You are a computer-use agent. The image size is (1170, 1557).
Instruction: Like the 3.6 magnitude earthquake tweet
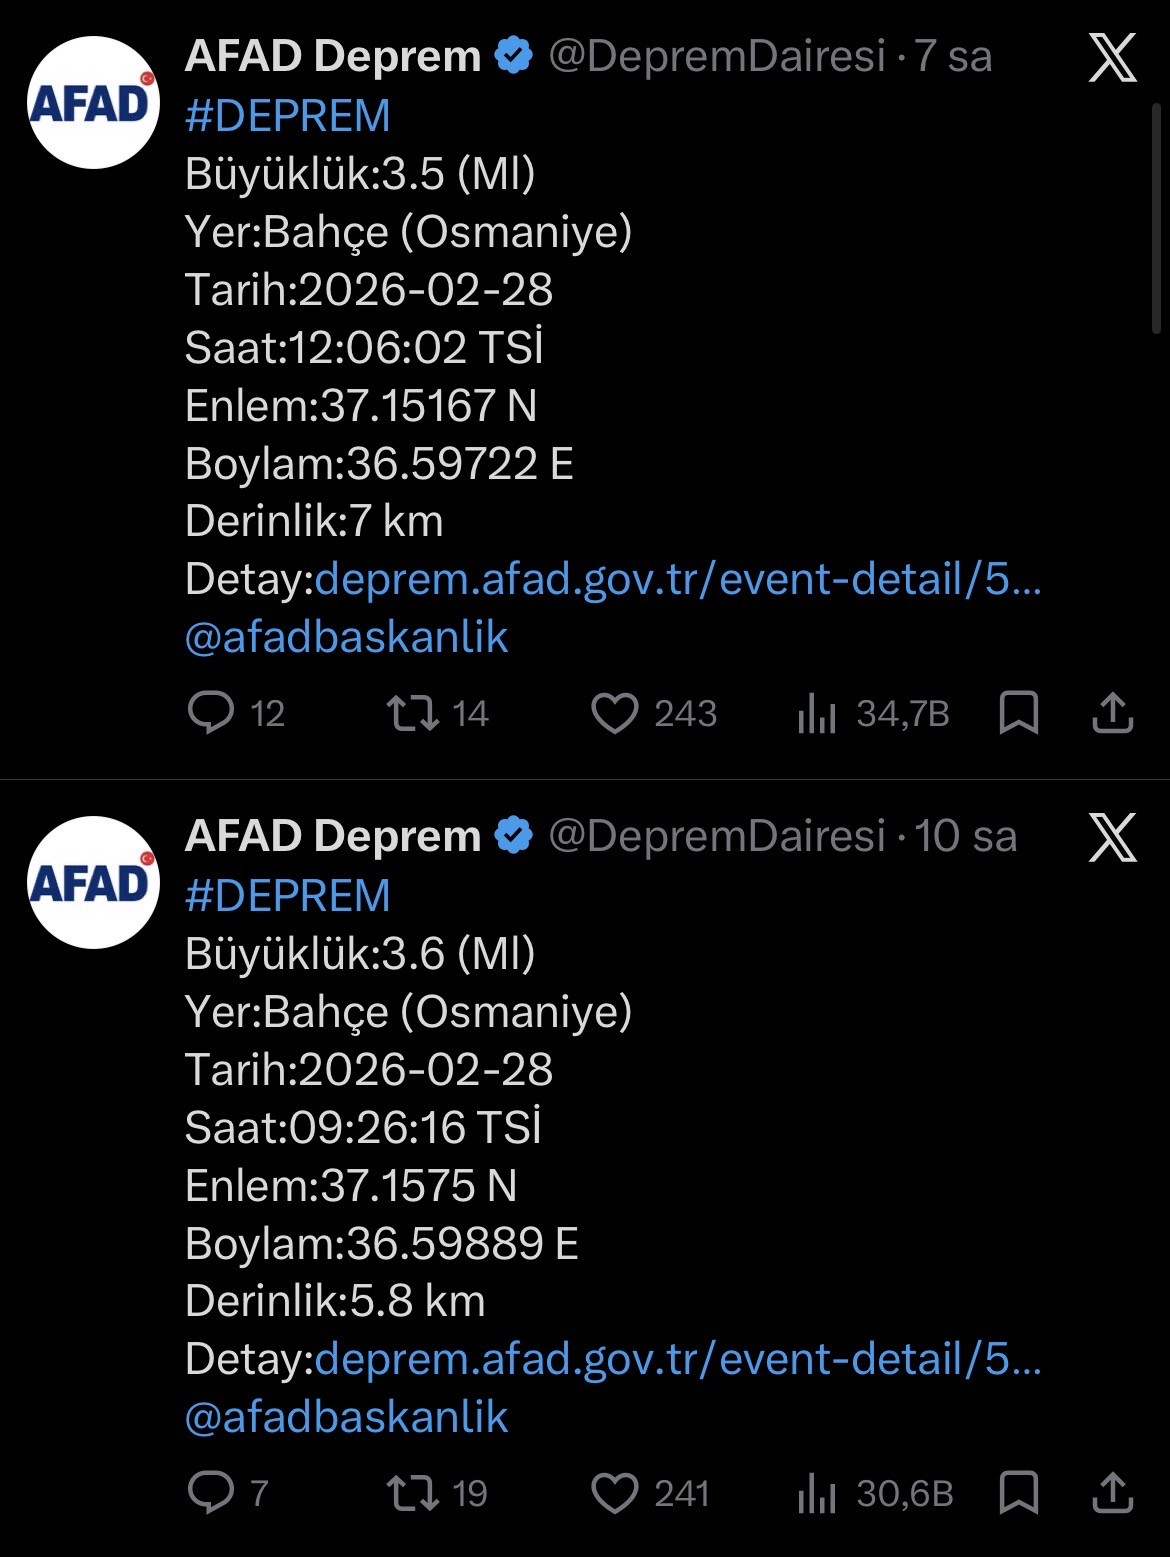614,1493
